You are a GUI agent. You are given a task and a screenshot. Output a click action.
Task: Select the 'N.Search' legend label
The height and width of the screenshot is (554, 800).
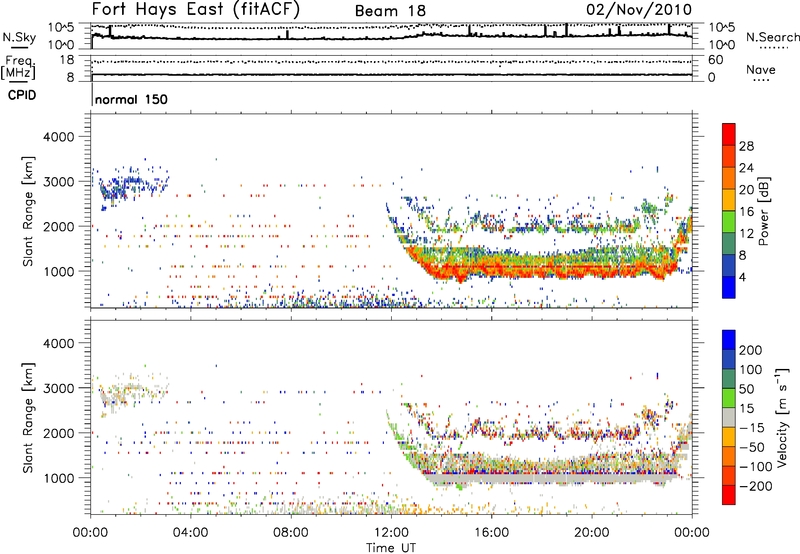[x=772, y=37]
